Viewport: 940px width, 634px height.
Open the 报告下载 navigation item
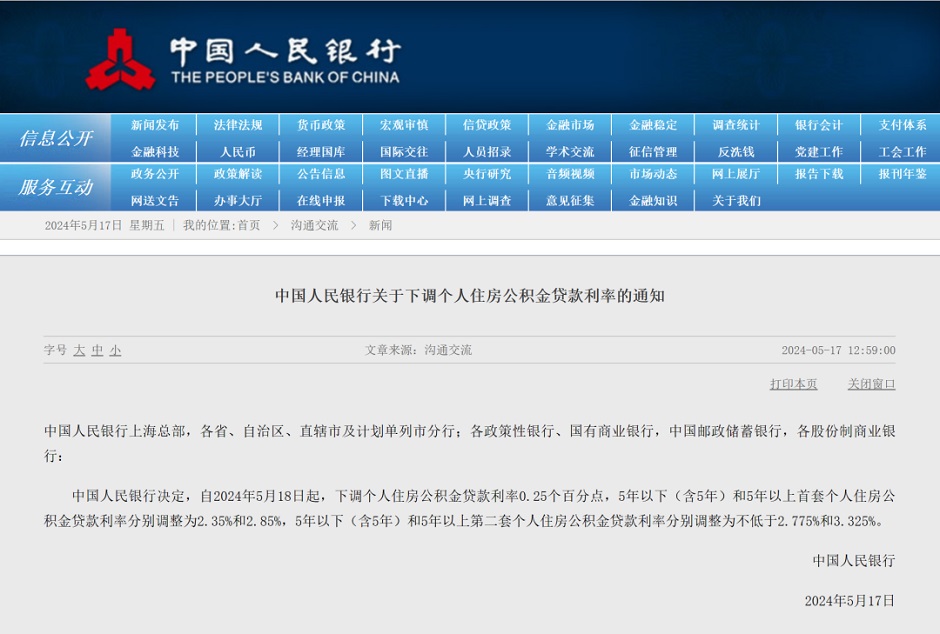coord(817,176)
